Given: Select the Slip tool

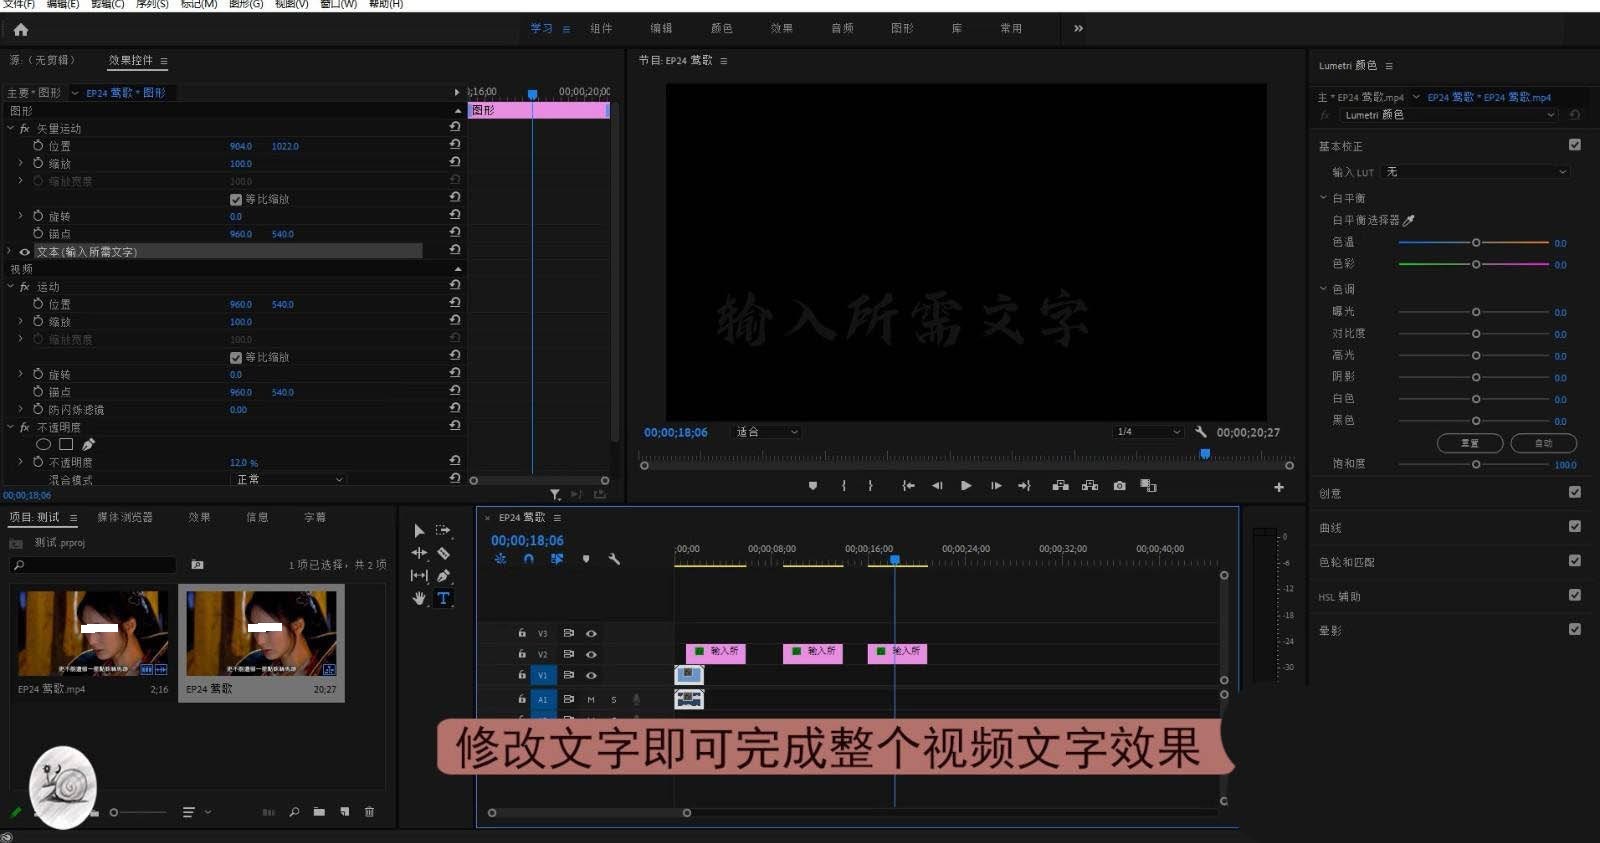Looking at the screenshot, I should pos(419,576).
